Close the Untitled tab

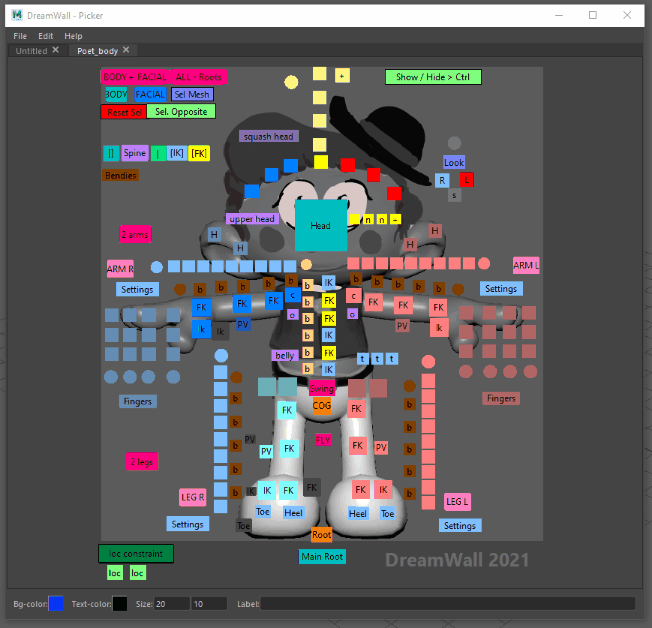55,50
